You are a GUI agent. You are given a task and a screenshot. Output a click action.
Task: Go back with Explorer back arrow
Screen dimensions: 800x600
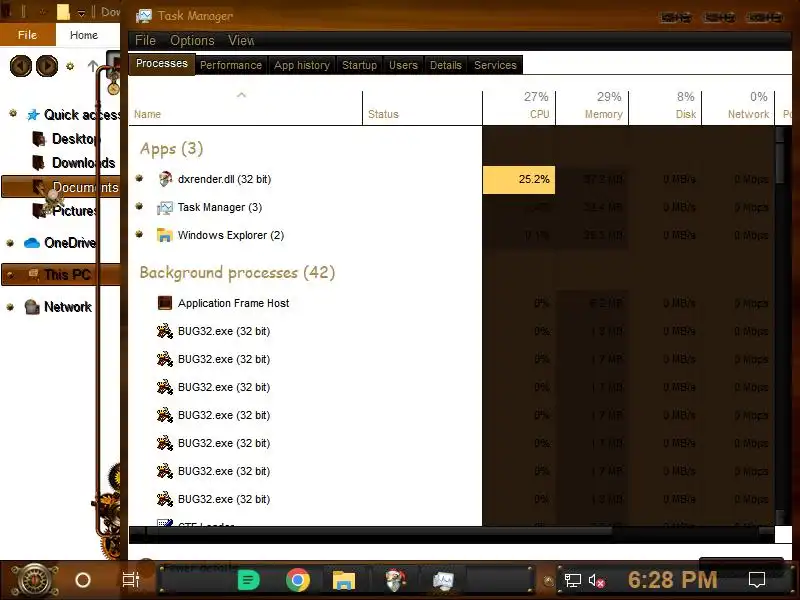(x=21, y=66)
